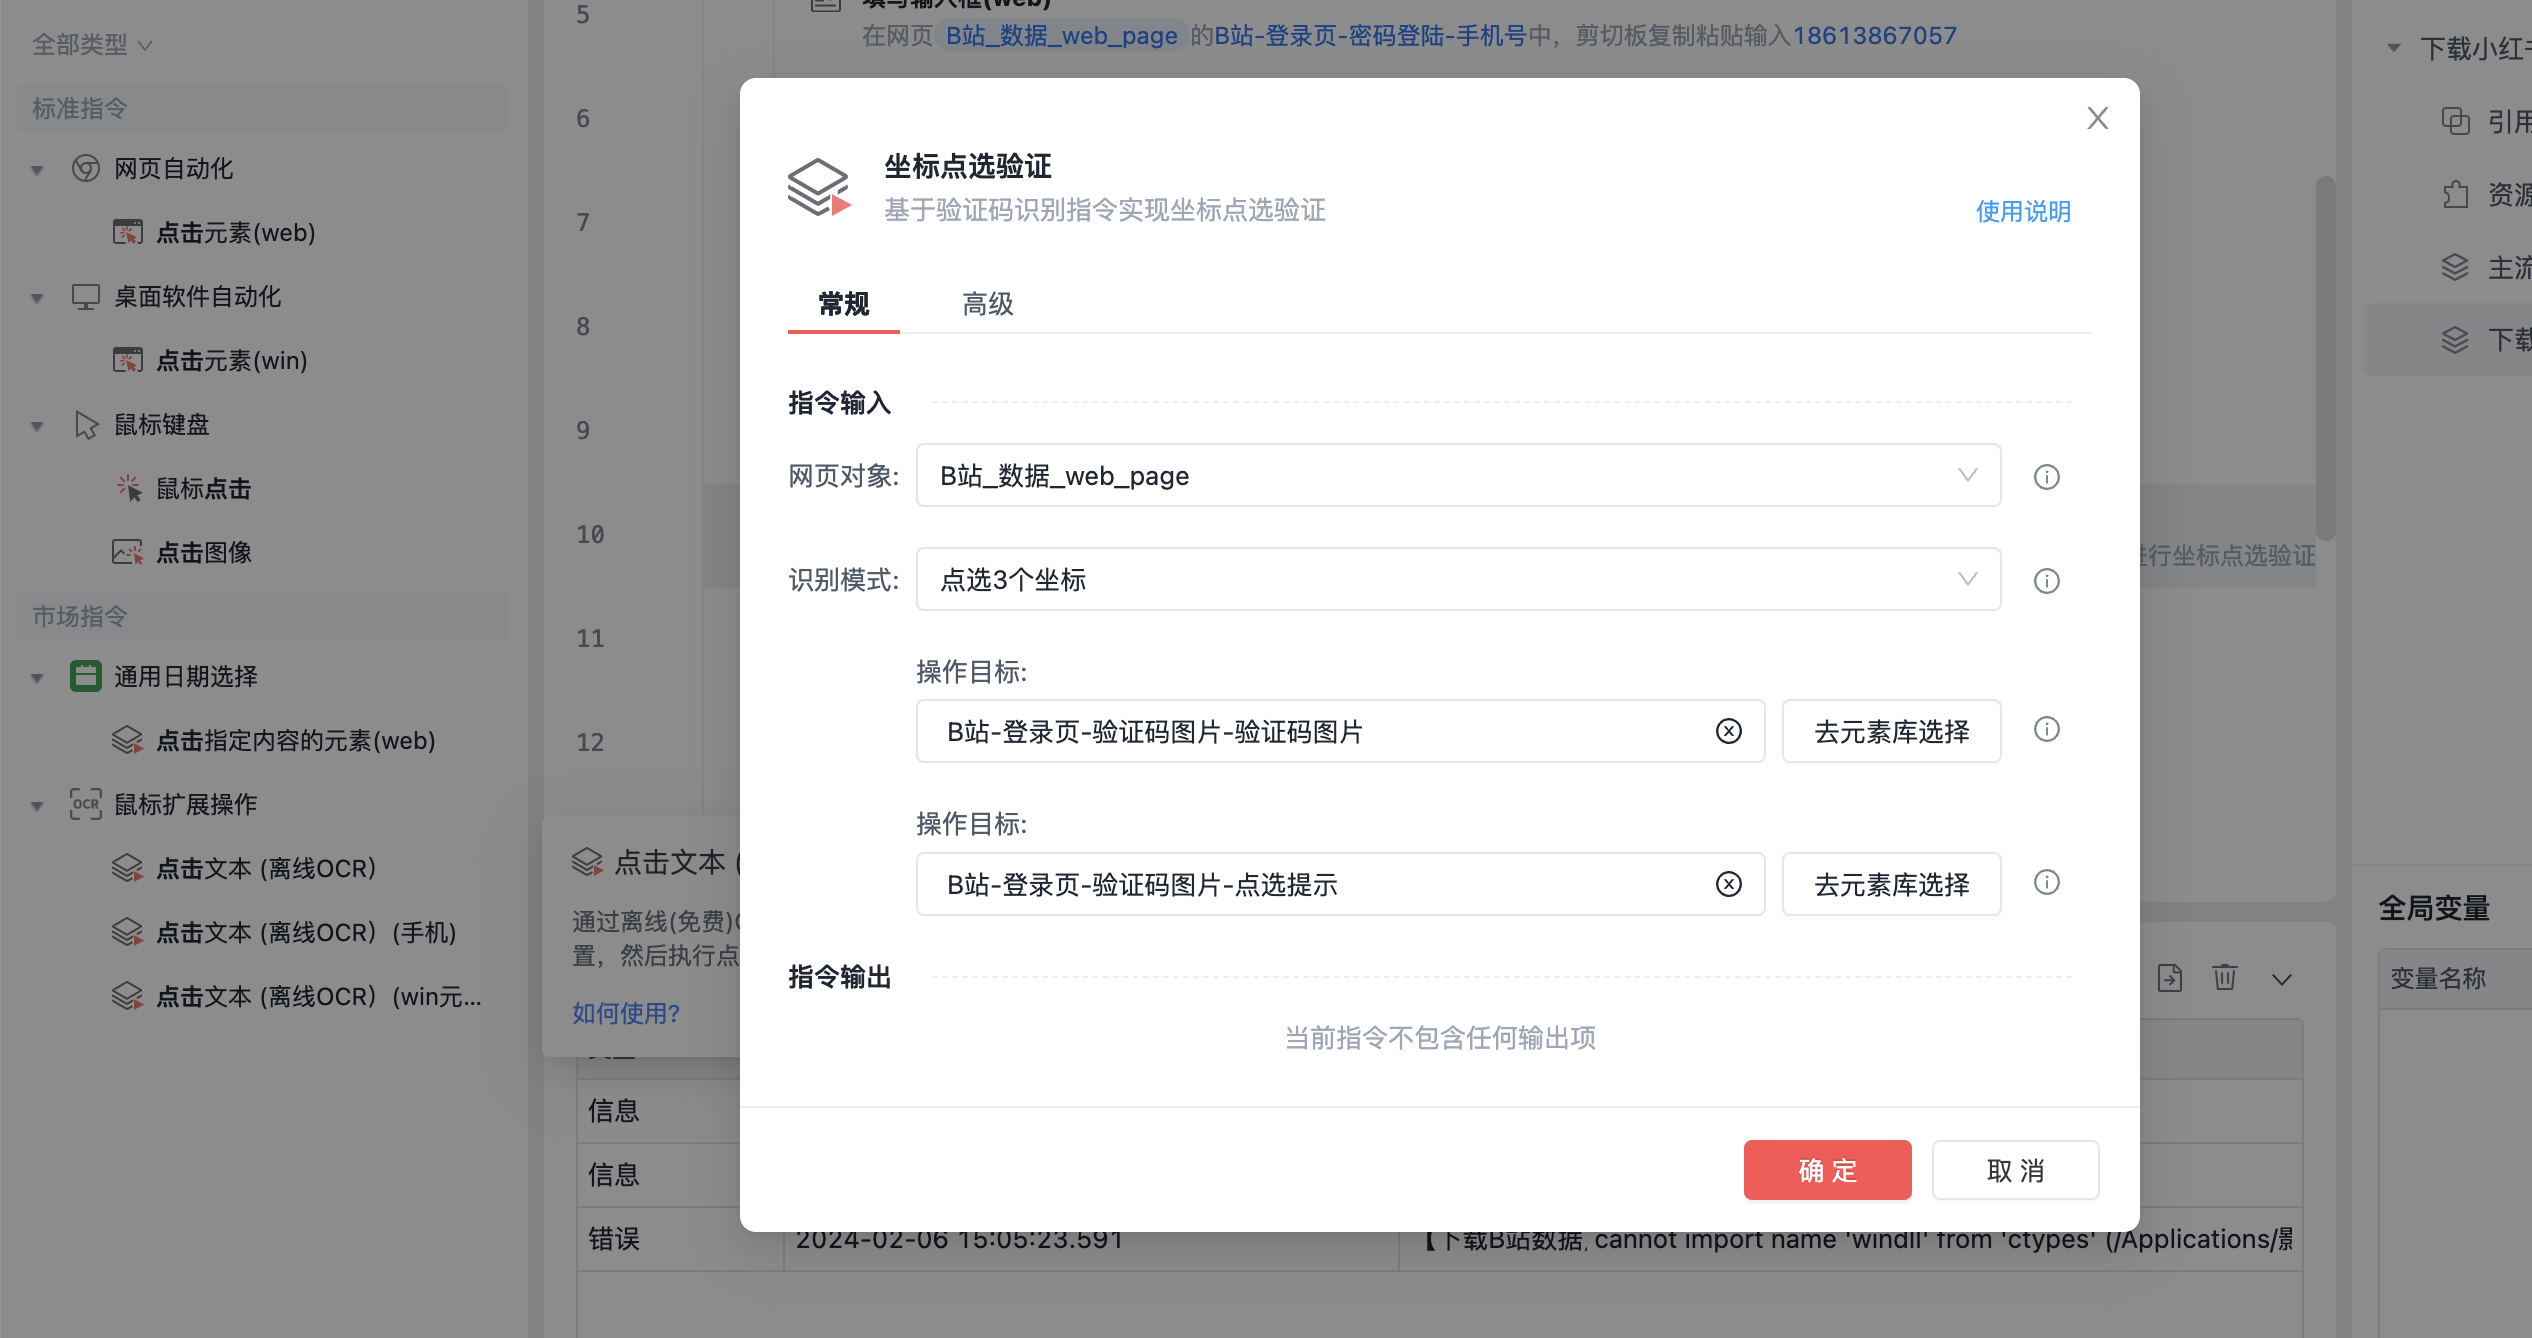Image resolution: width=2532 pixels, height=1338 pixels.
Task: Select 点击图像 command in sidebar
Action: (x=203, y=553)
